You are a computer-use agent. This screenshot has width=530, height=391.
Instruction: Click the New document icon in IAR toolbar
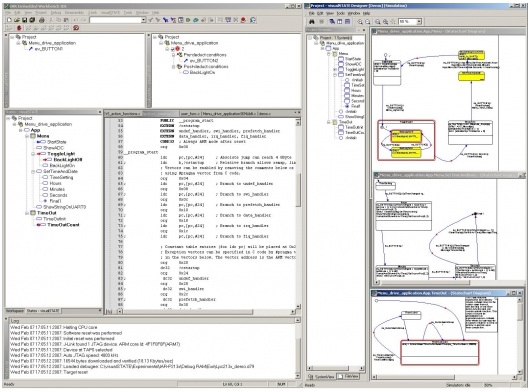[9, 20]
